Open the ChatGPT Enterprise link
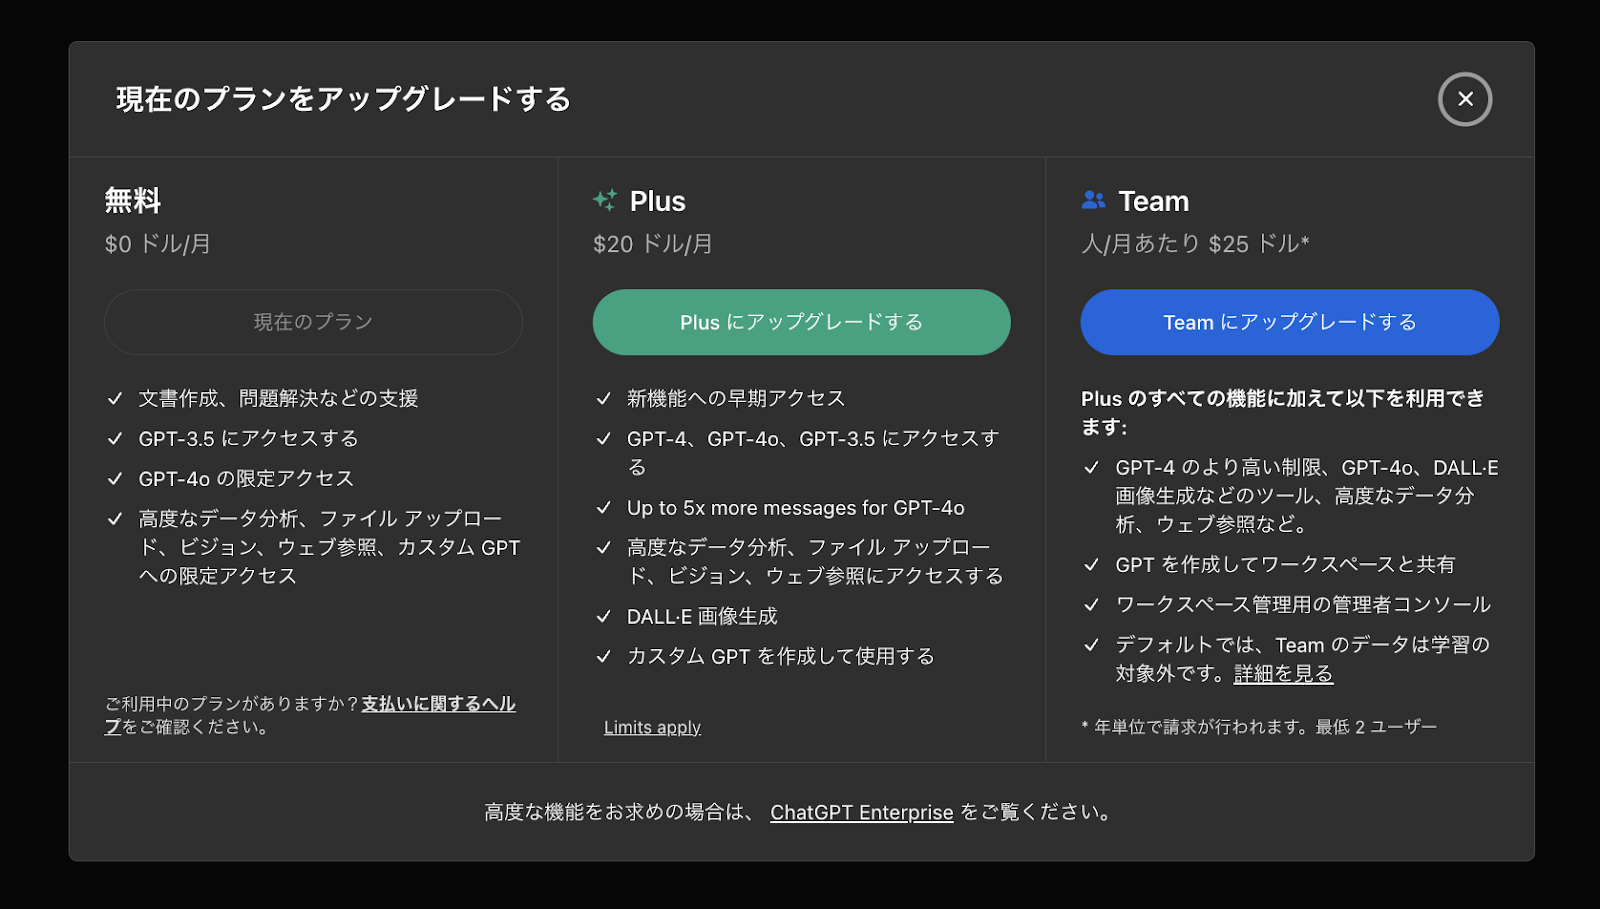The height and width of the screenshot is (909, 1600). (862, 812)
